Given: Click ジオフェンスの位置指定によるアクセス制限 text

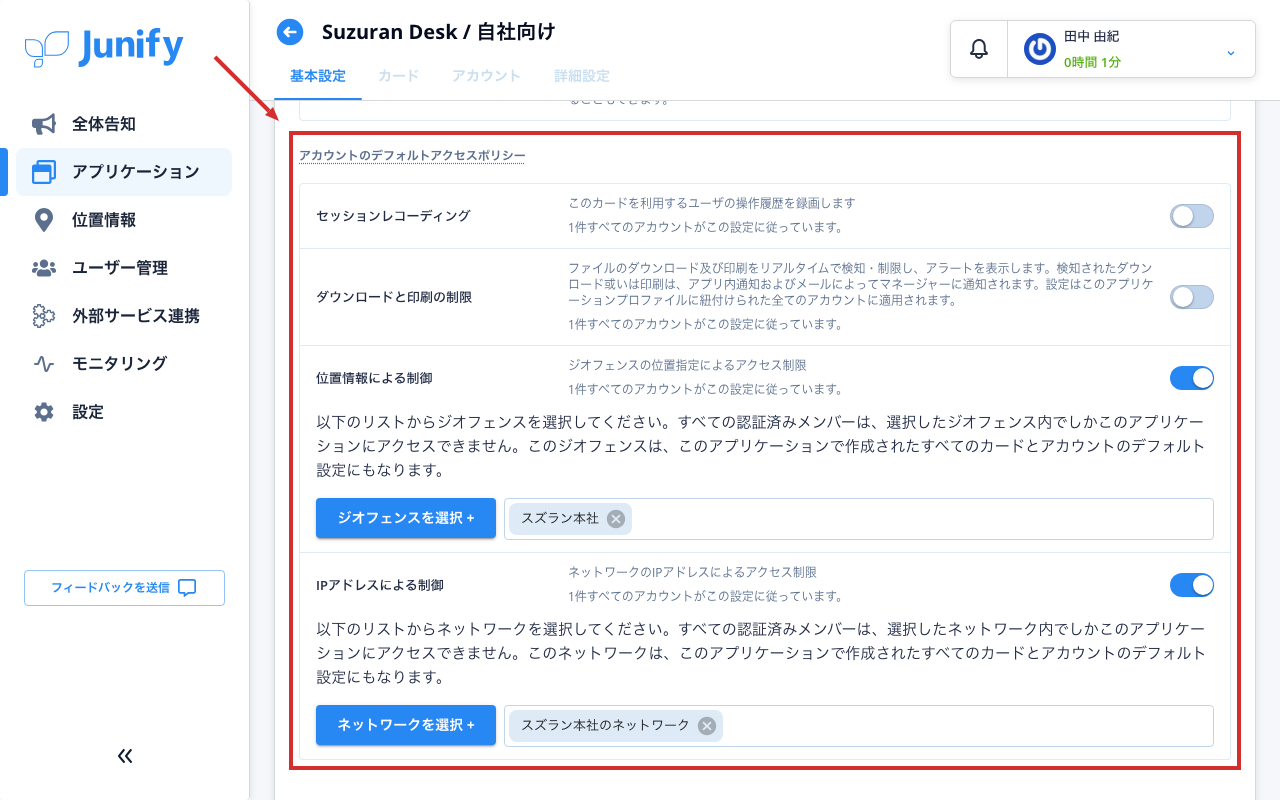Looking at the screenshot, I should pos(687,365).
